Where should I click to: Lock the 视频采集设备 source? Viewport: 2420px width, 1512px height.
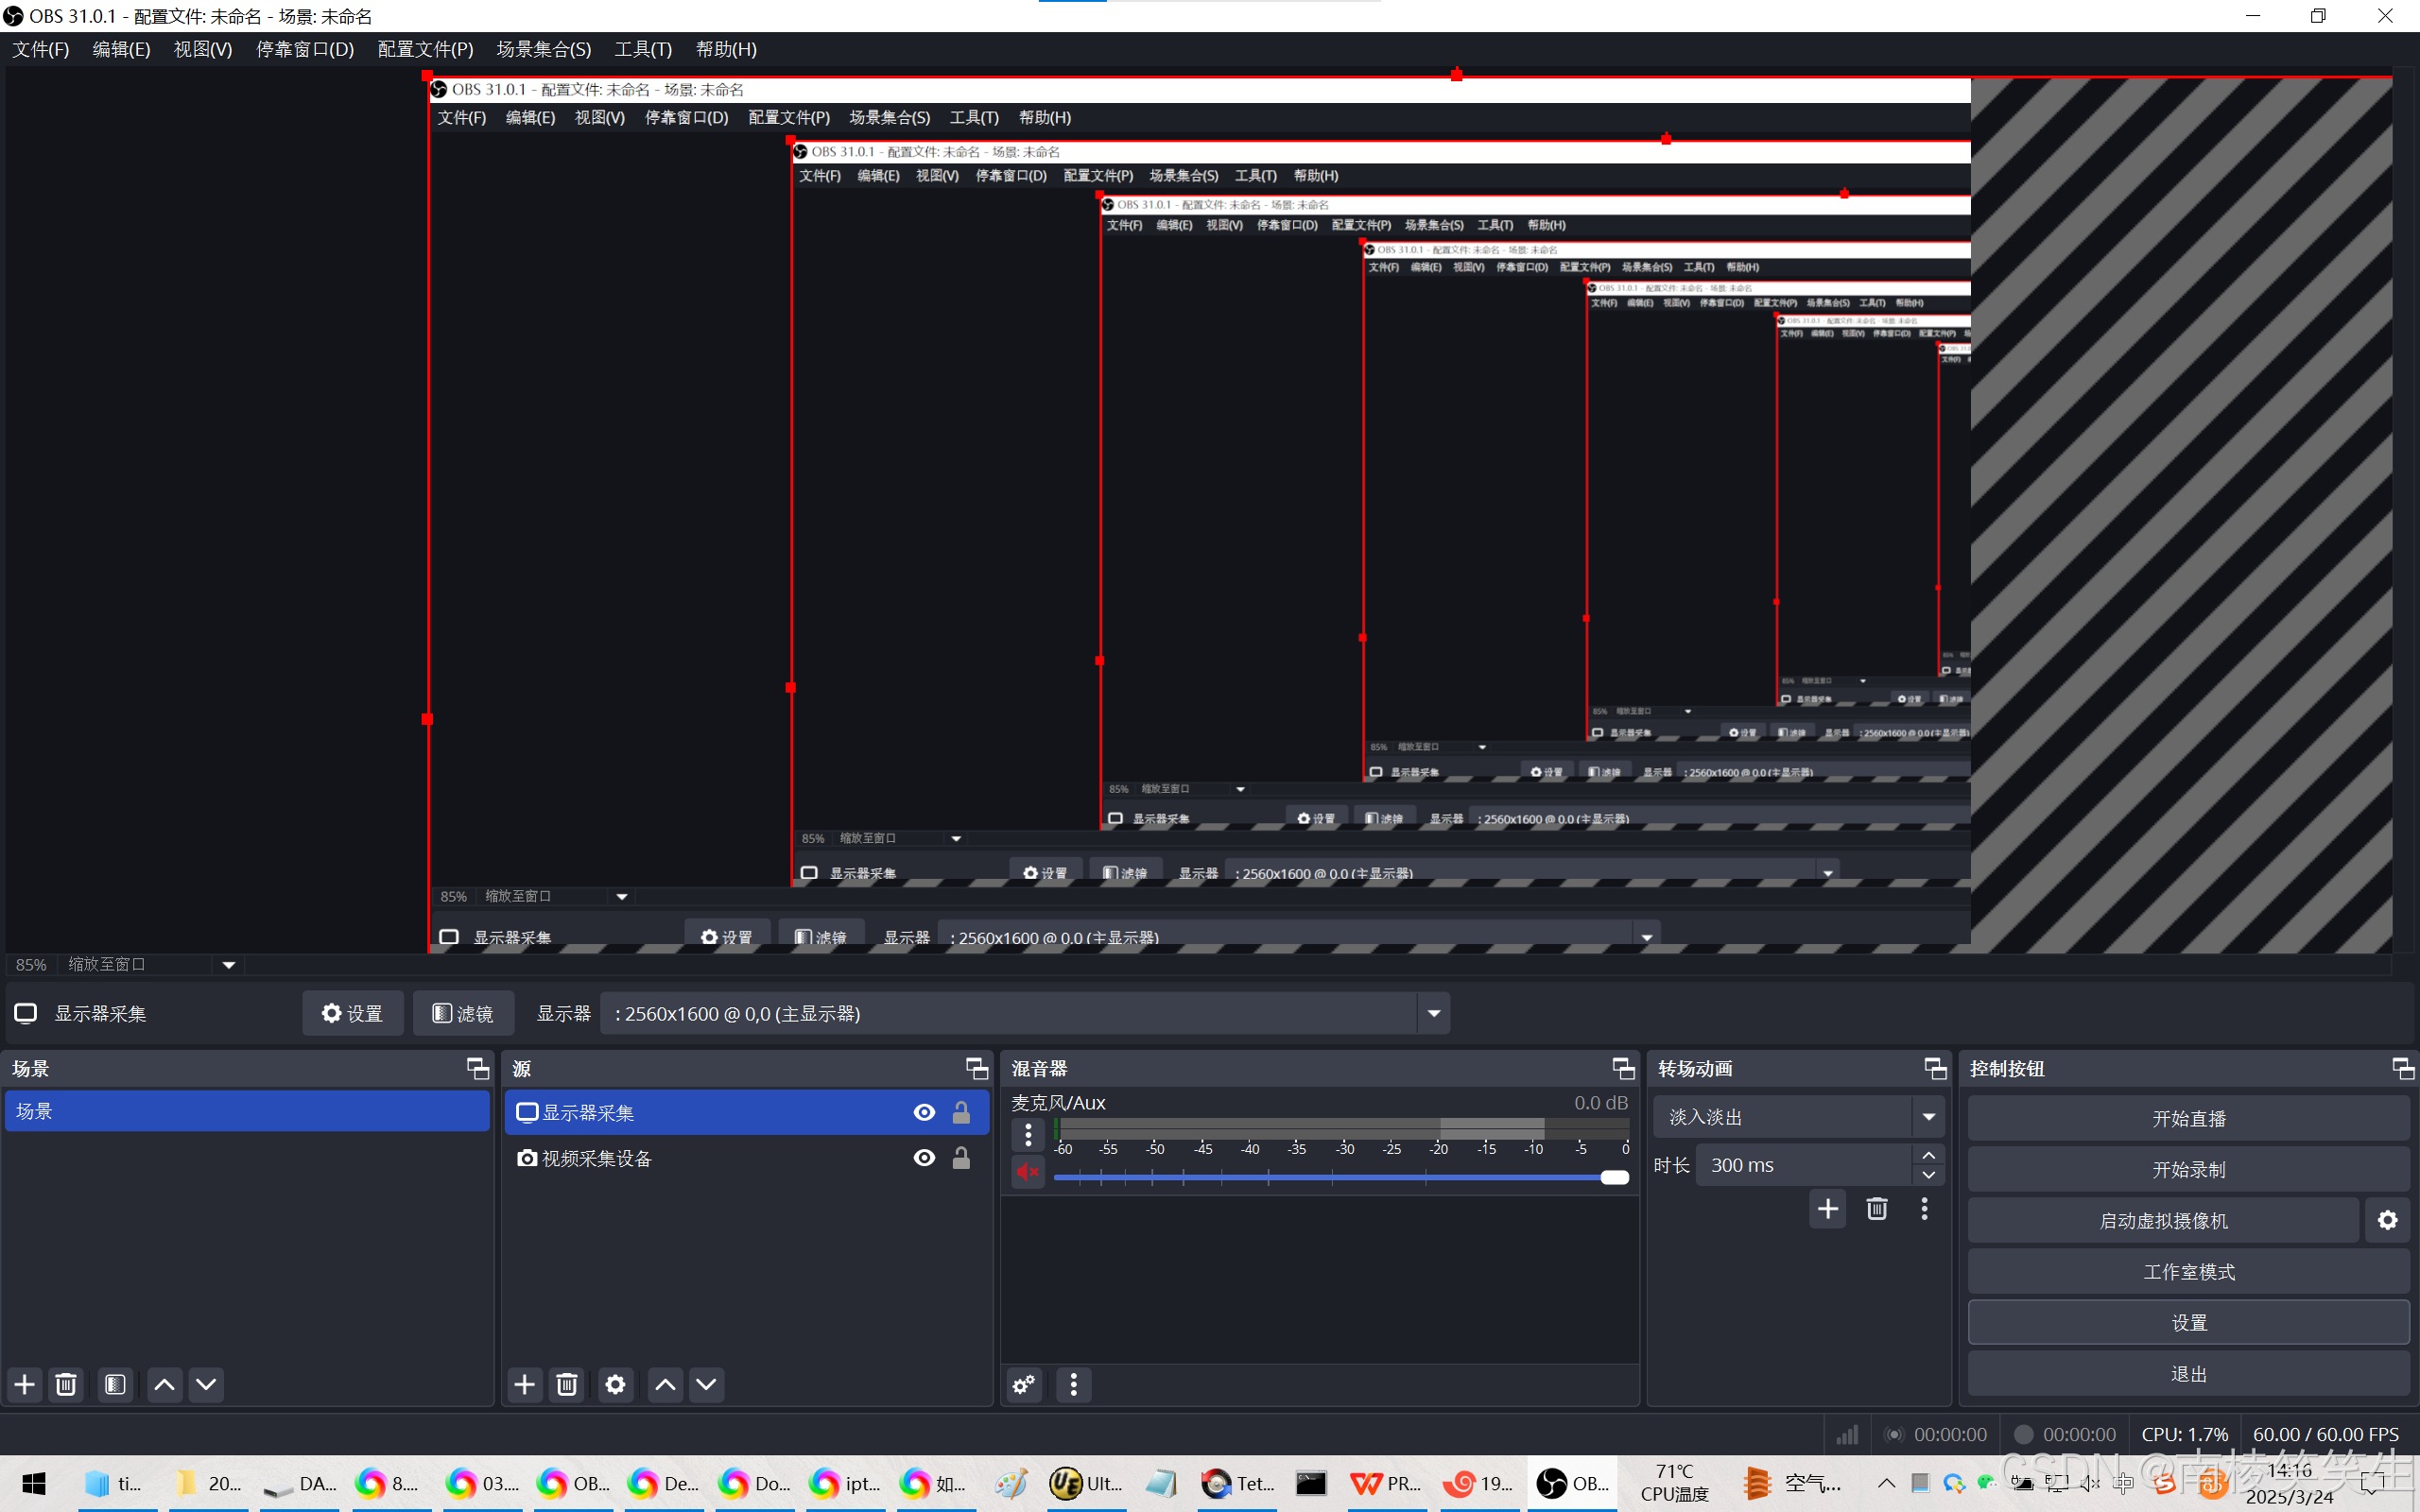point(961,1158)
